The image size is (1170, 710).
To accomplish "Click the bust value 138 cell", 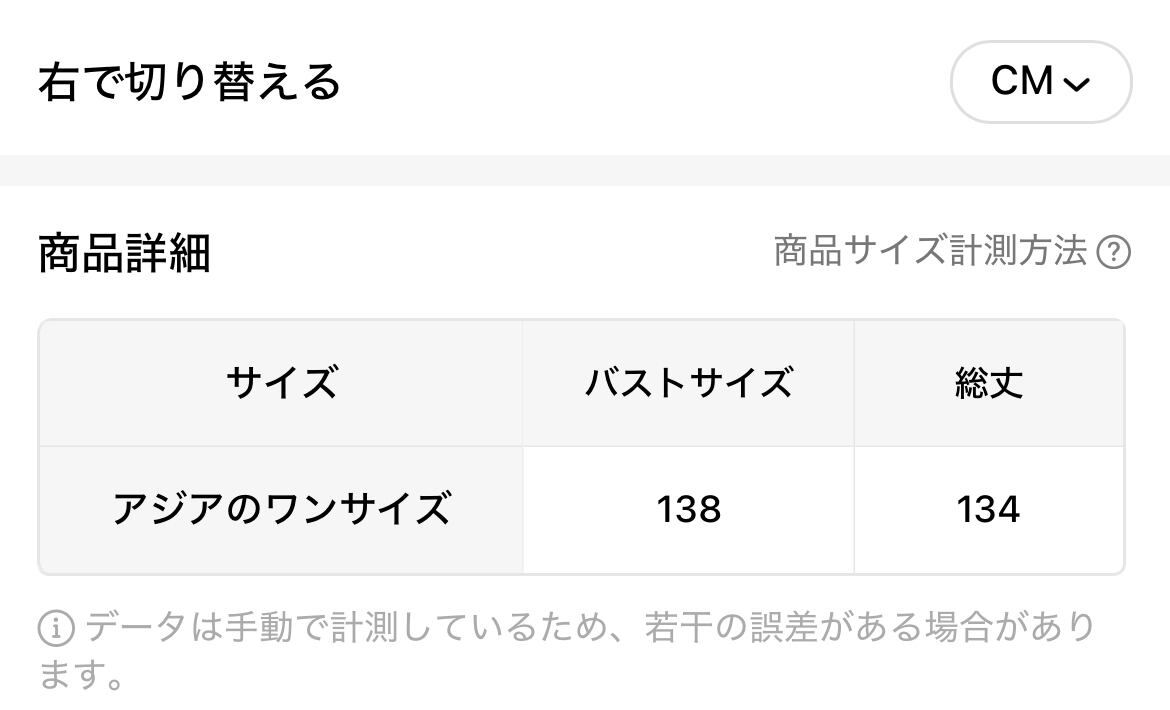I will click(688, 510).
